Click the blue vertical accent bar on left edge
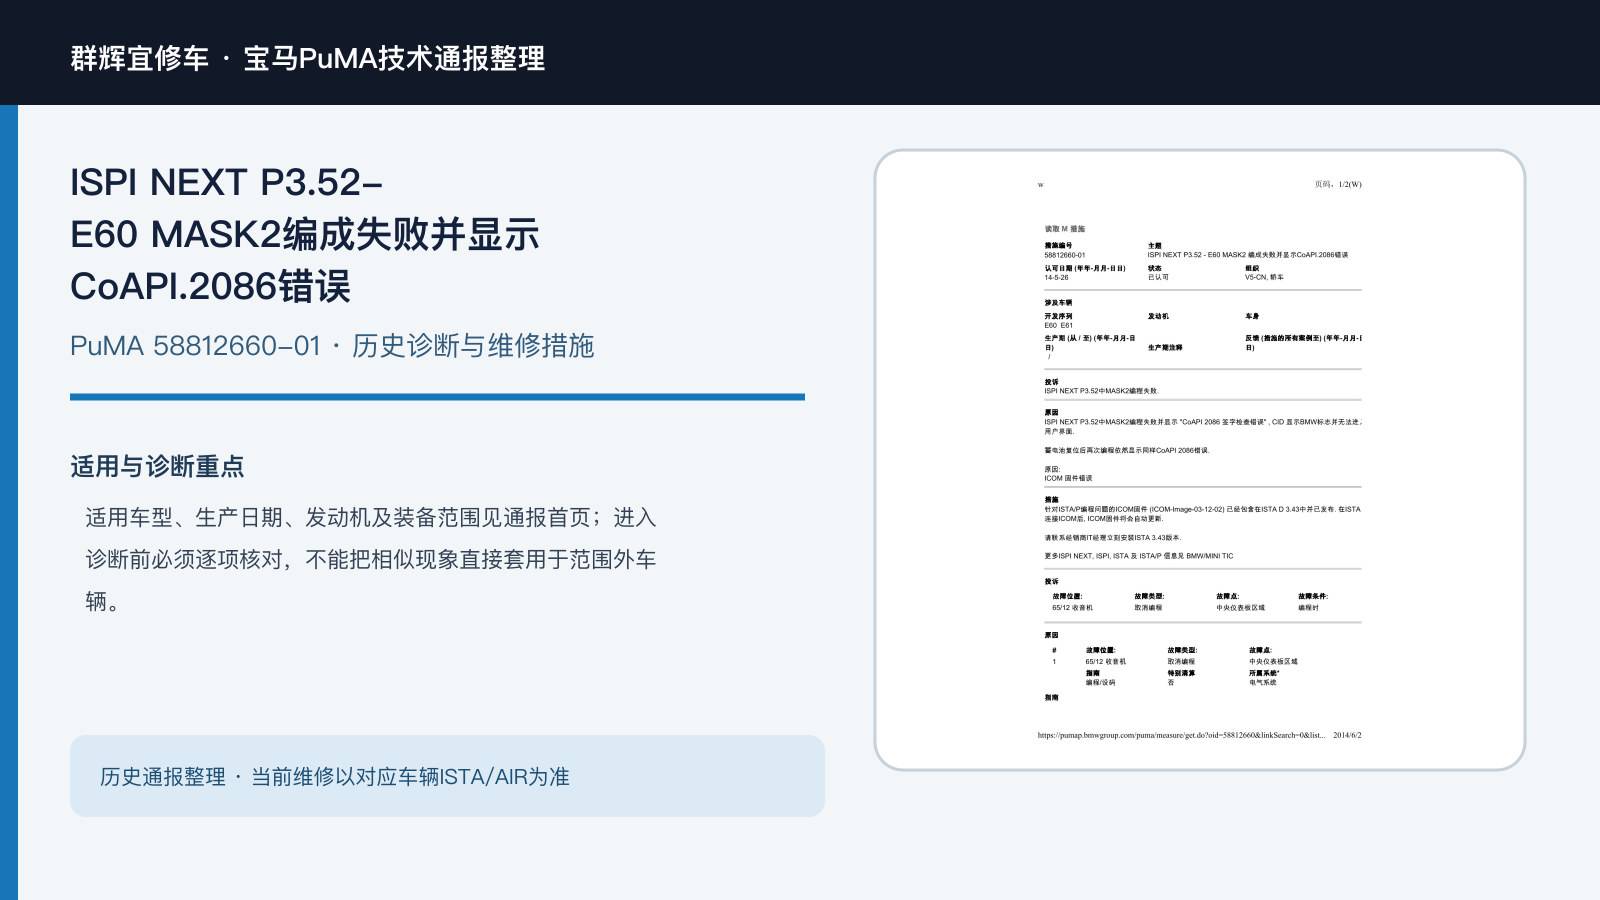The image size is (1600, 900). [9, 502]
